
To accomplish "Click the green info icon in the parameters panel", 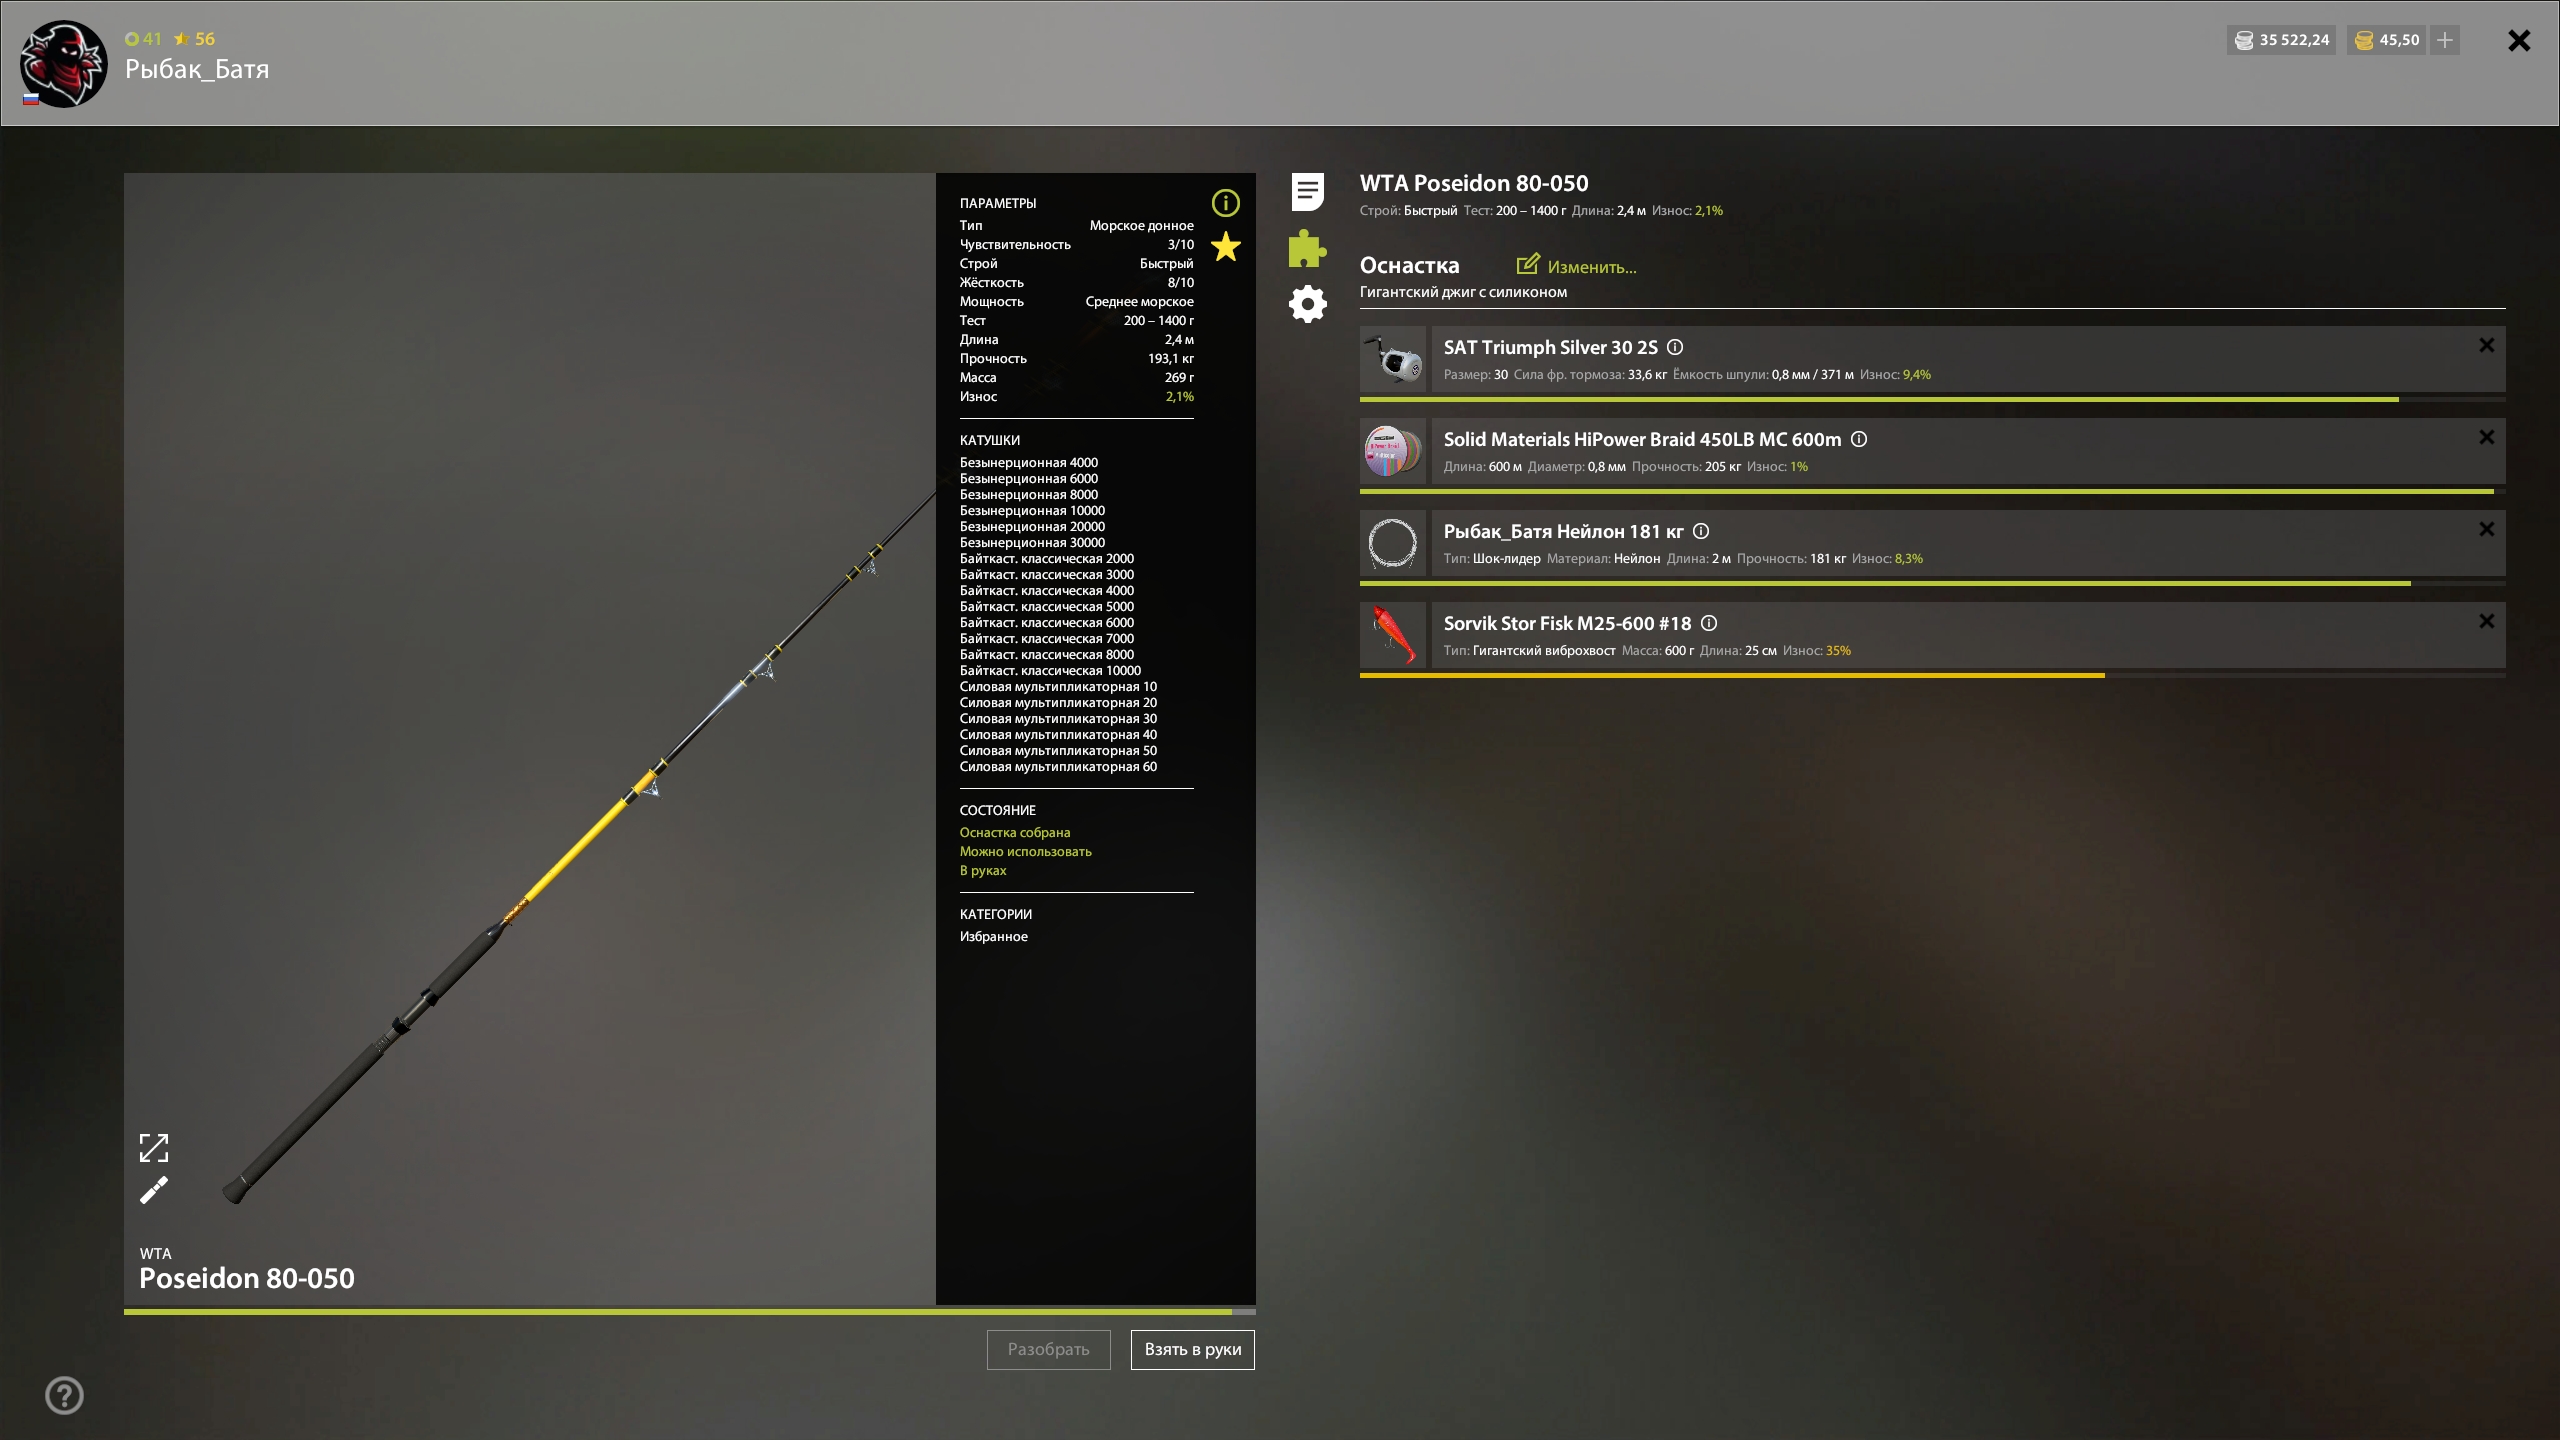I will click(x=1225, y=204).
